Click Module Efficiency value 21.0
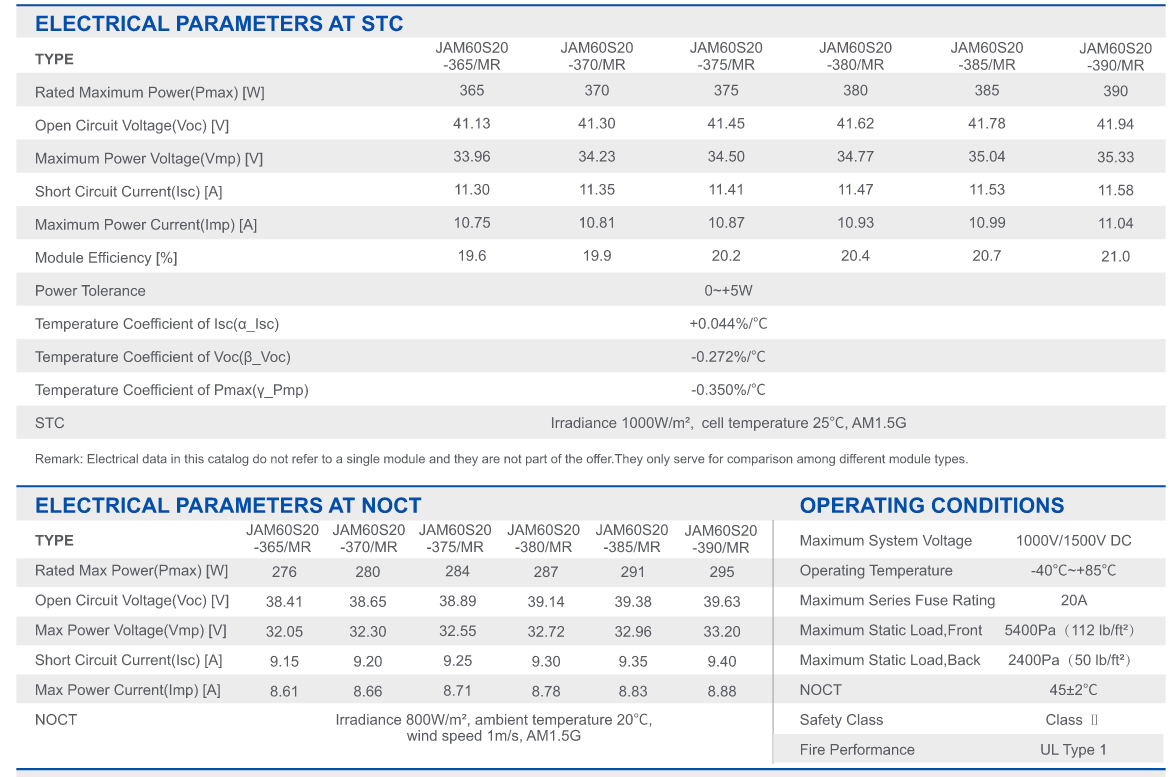The width and height of the screenshot is (1175, 777). click(1115, 256)
